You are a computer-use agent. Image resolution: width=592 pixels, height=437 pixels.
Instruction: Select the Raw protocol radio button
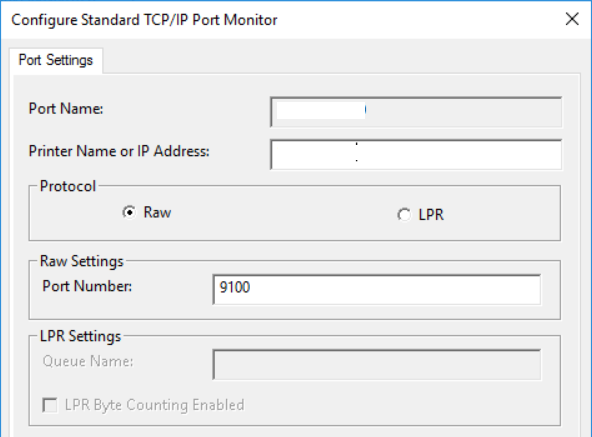point(129,212)
